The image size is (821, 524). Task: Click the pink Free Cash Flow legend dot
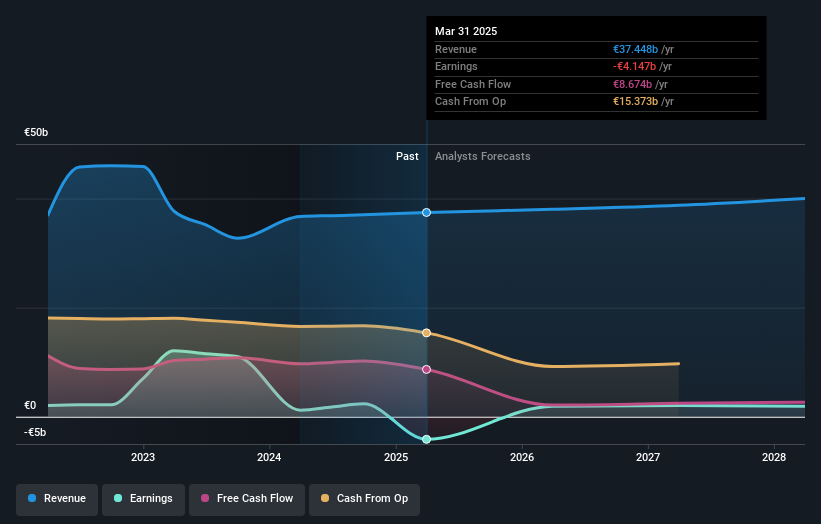[205, 498]
